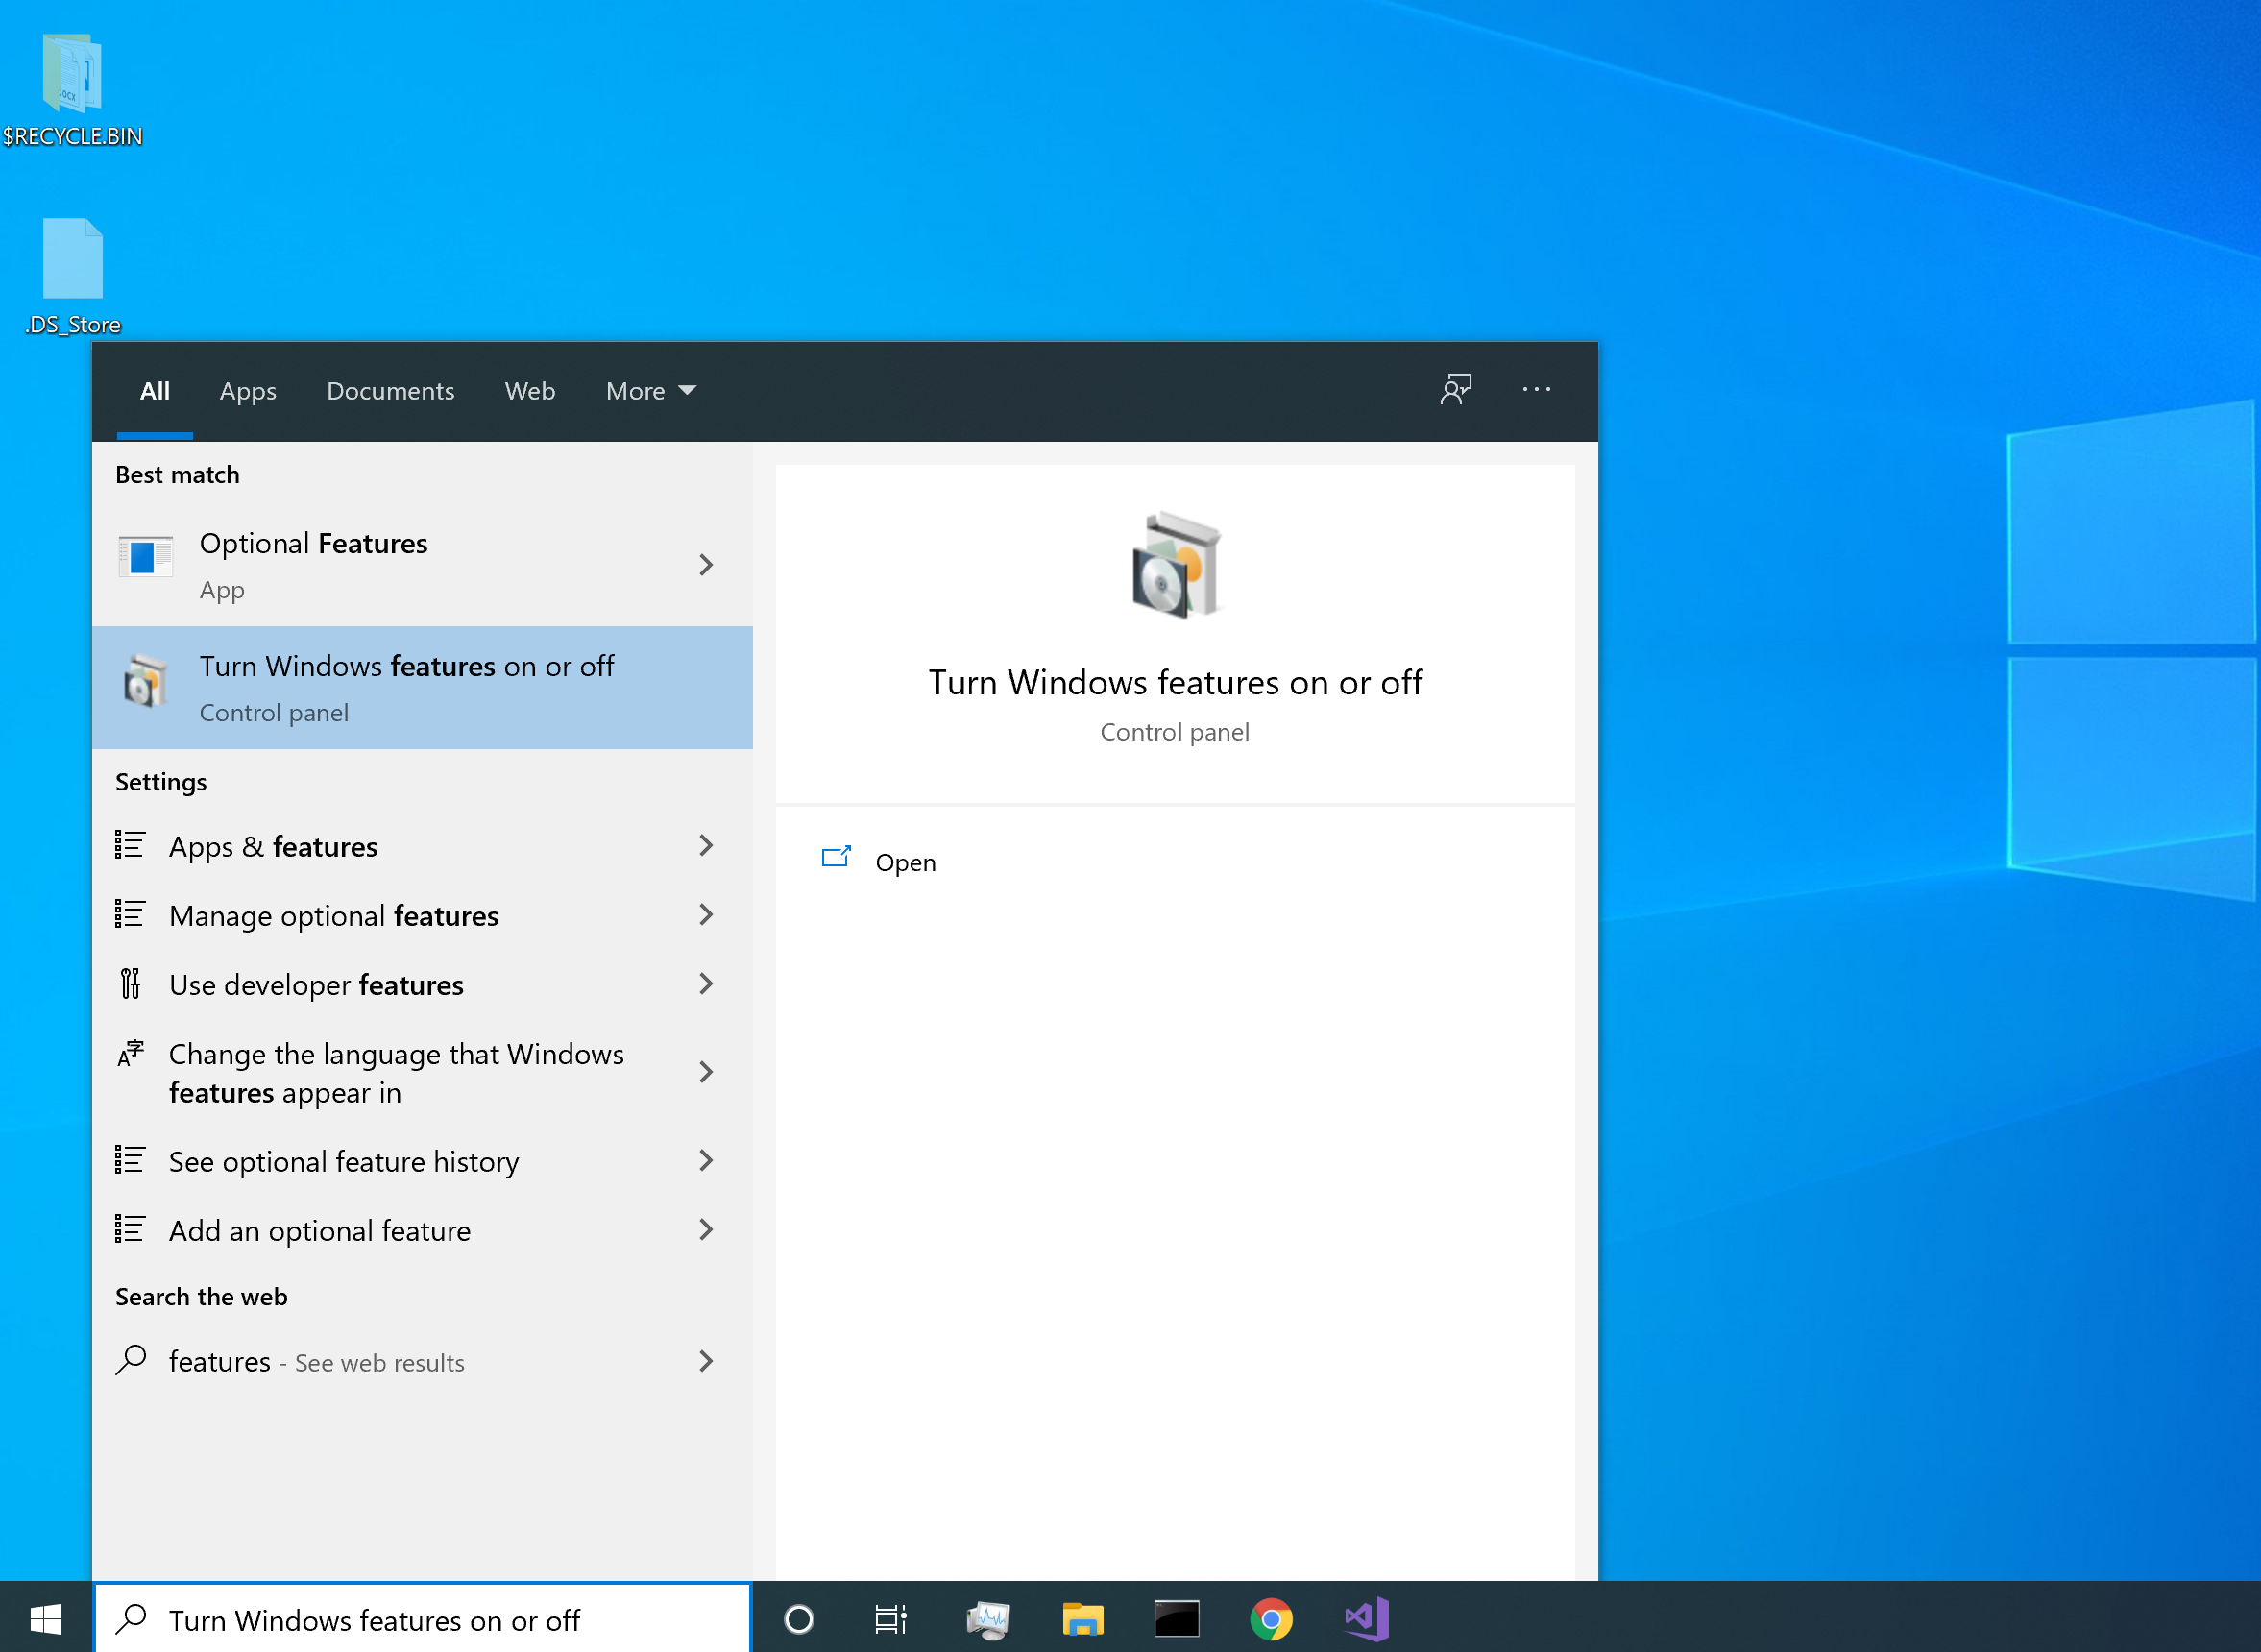Expand See optional feature history chevron

[x=706, y=1160]
